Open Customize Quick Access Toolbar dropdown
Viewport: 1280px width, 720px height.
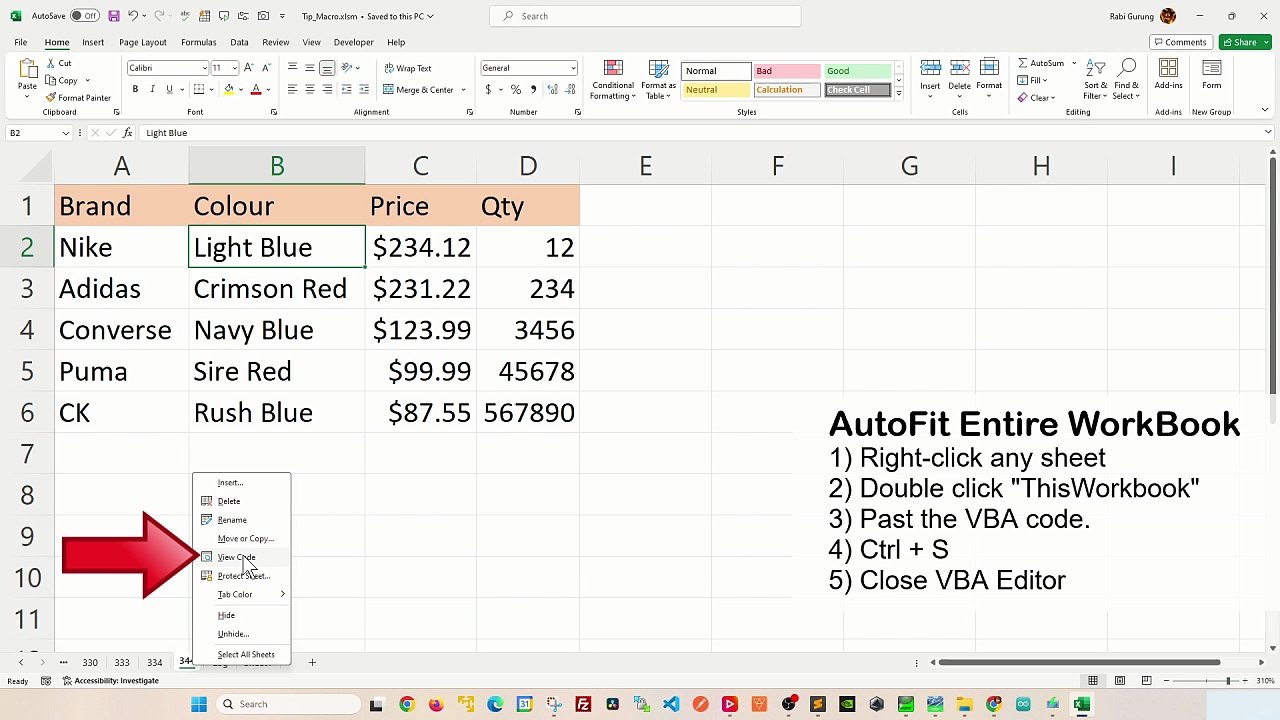[x=282, y=16]
